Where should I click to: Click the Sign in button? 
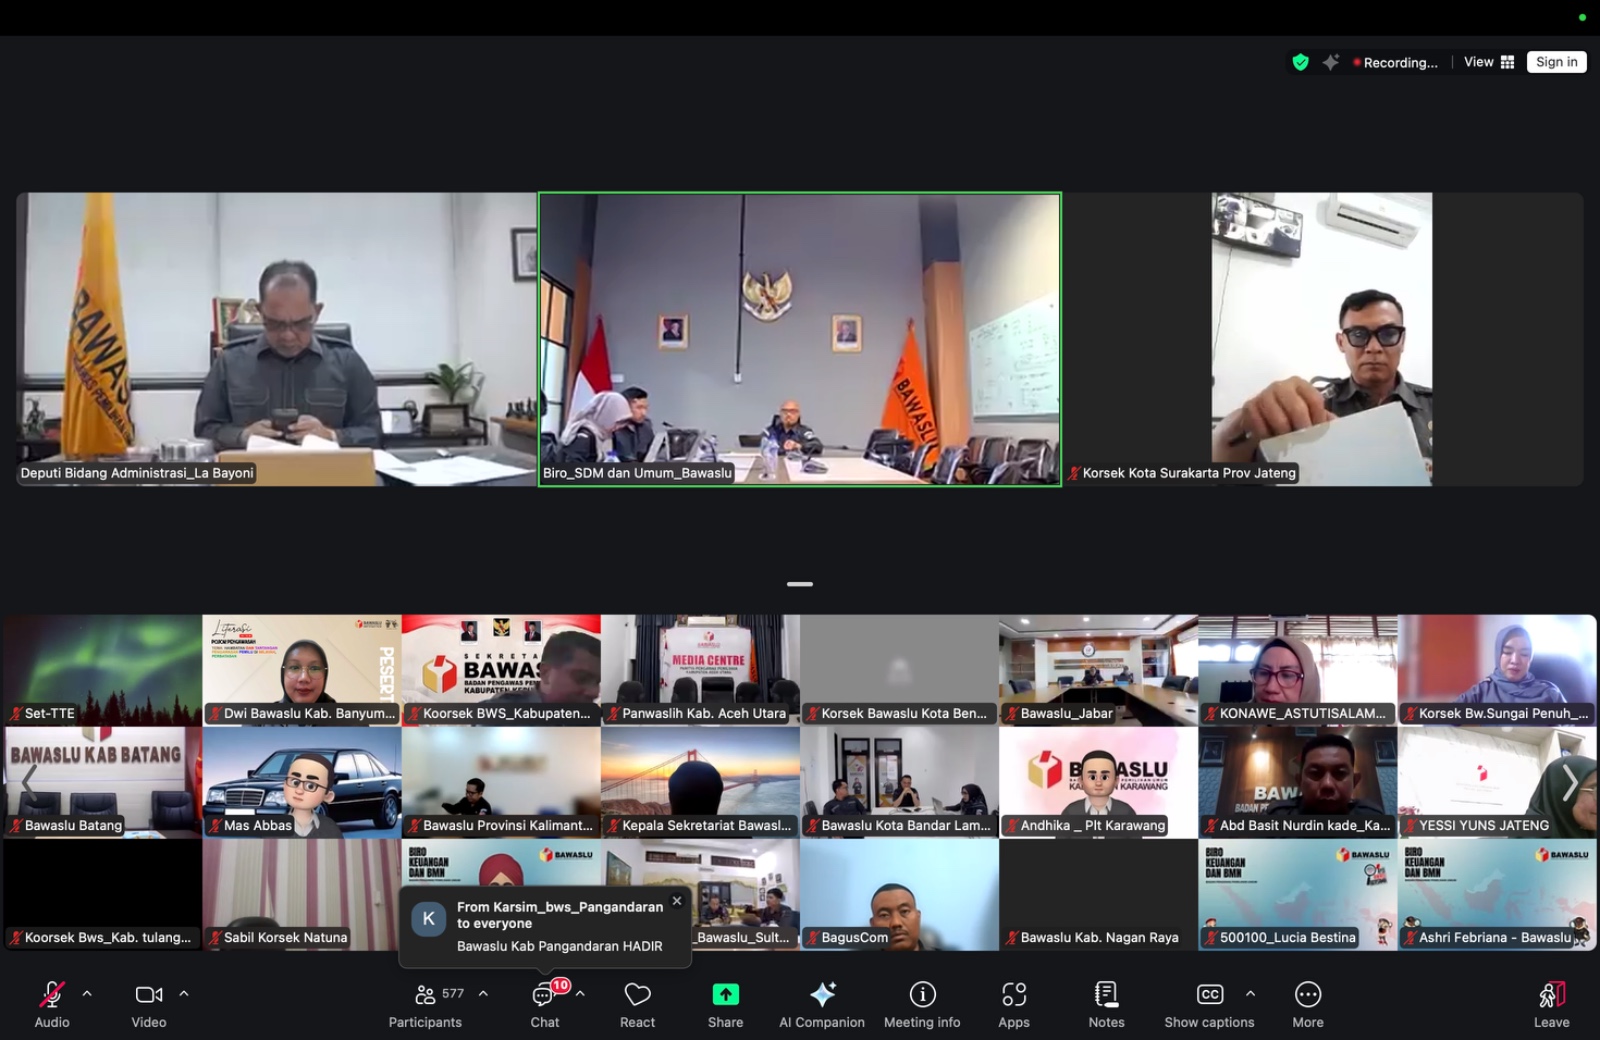[x=1556, y=62]
